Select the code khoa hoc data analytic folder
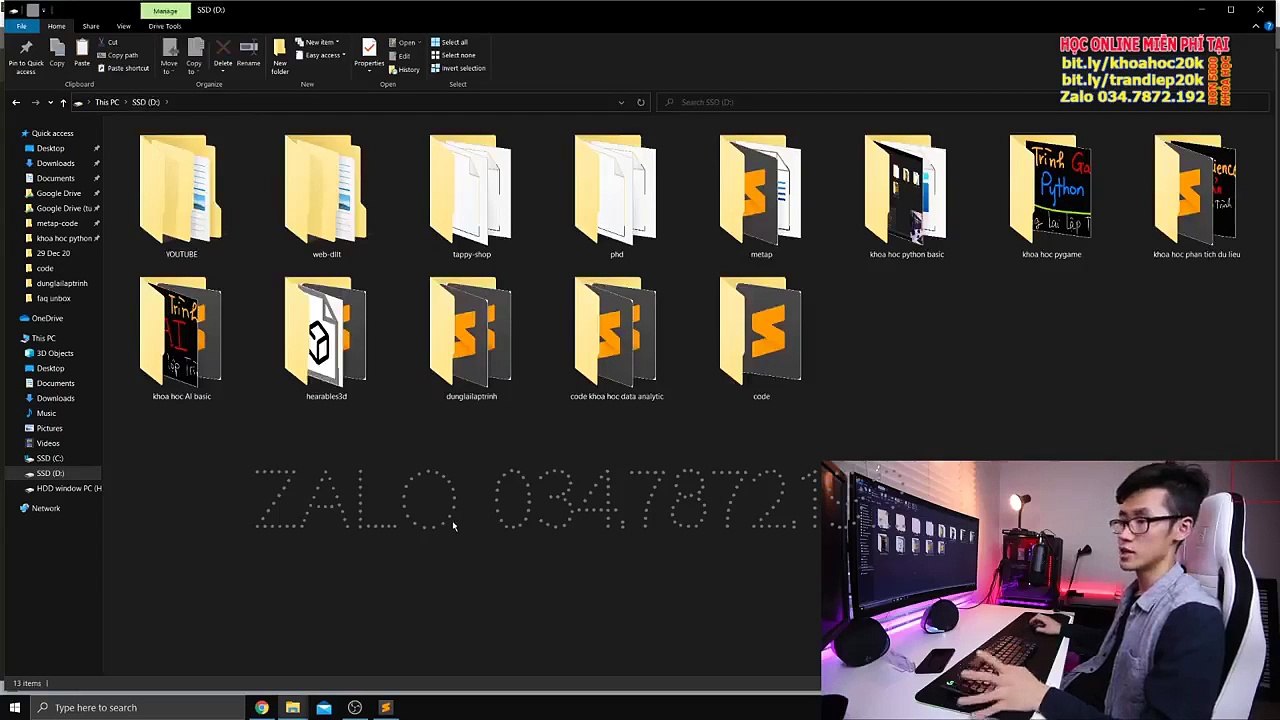 pos(616,339)
